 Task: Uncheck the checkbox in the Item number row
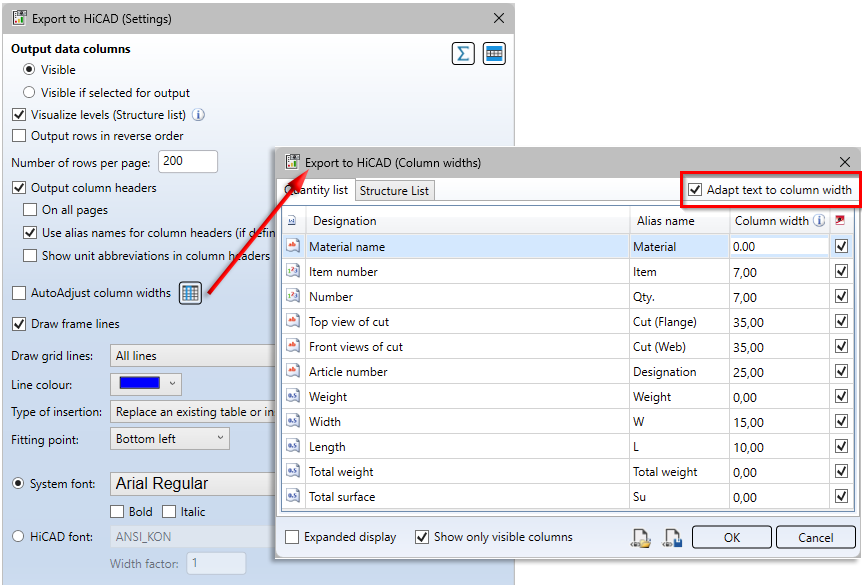841,271
